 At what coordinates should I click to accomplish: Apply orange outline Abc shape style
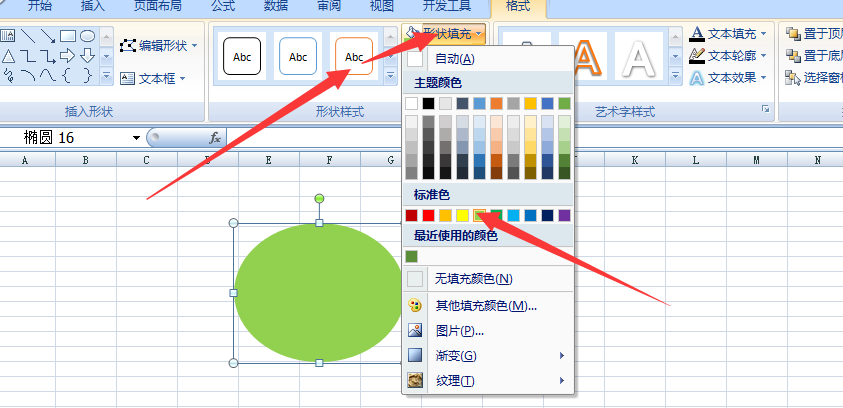[x=354, y=56]
